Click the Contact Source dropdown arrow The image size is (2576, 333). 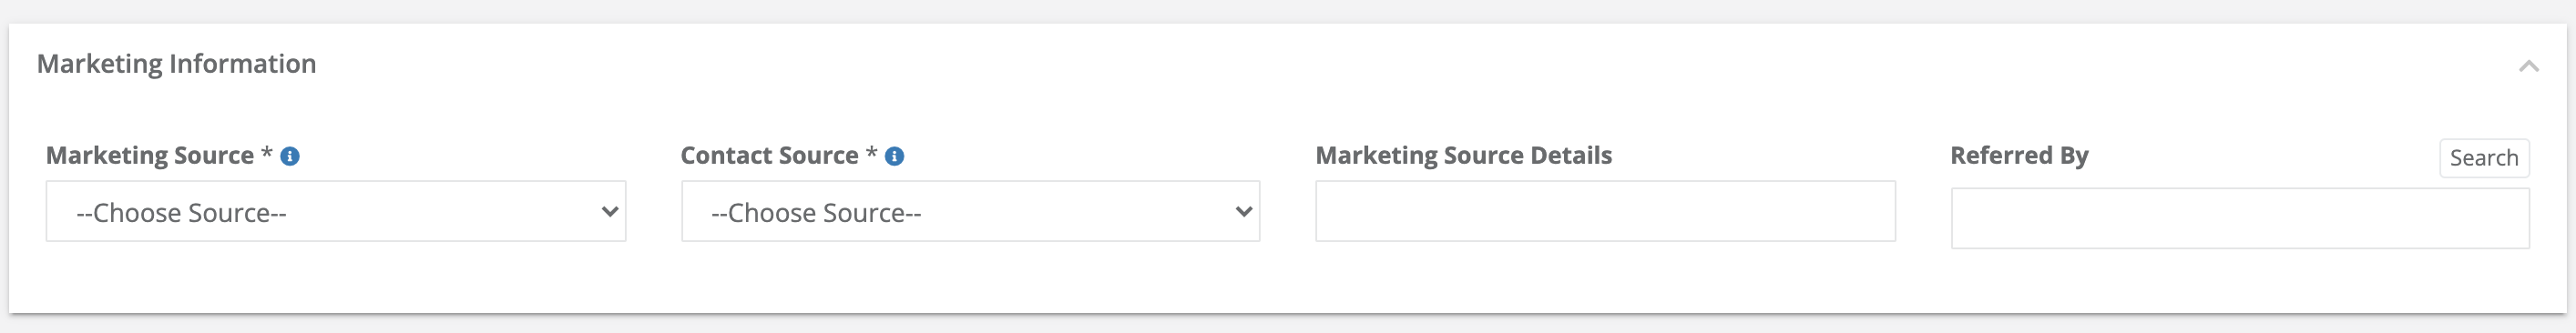point(1244,211)
